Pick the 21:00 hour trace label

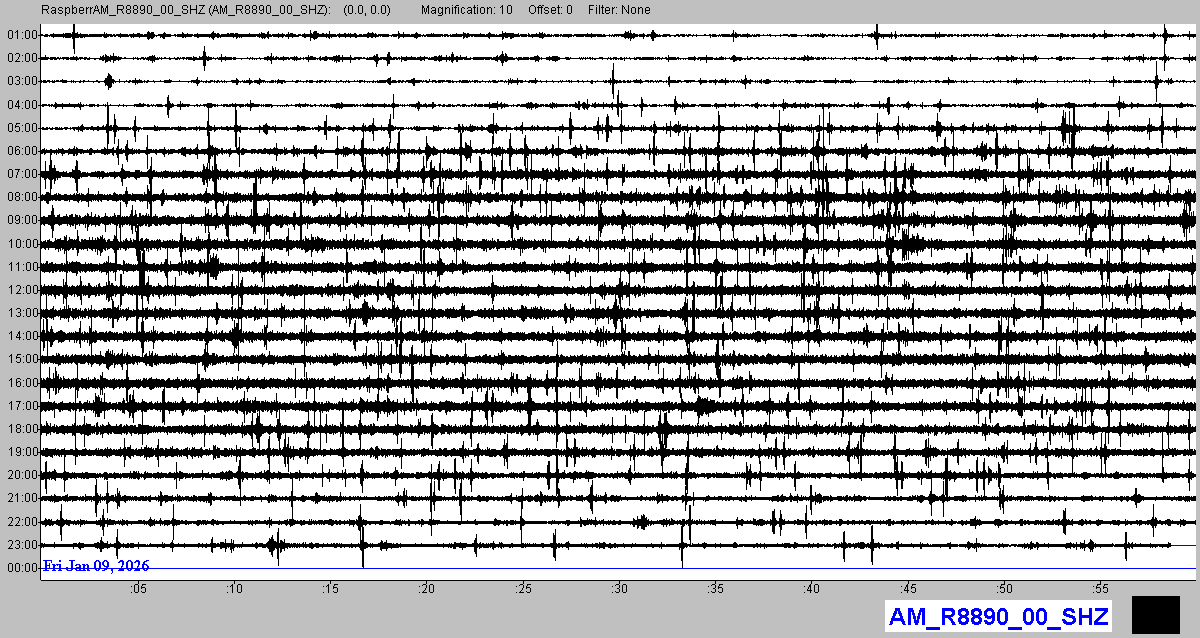pyautogui.click(x=21, y=498)
